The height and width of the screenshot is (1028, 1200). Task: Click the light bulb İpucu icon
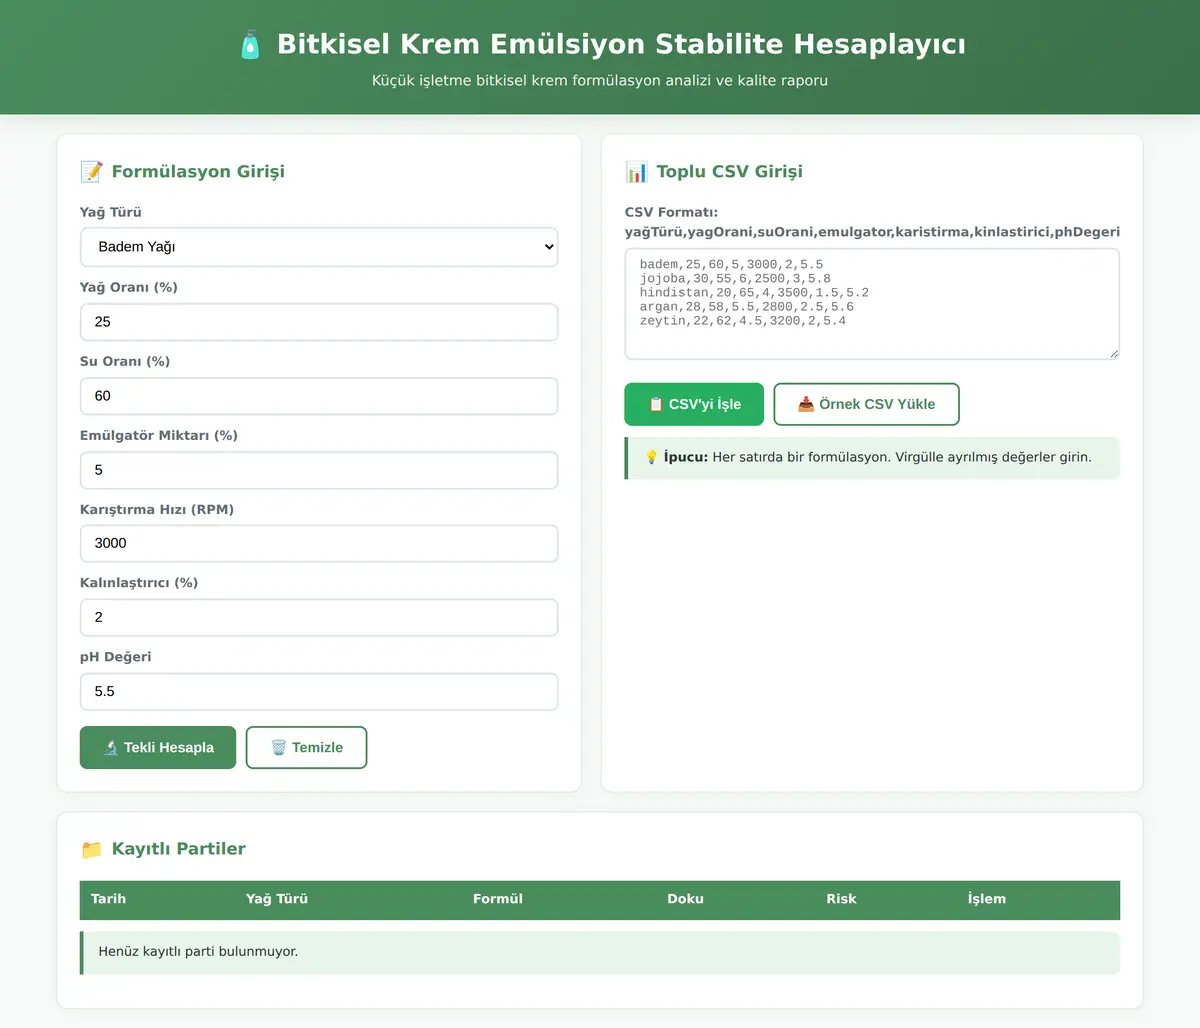pyautogui.click(x=651, y=457)
